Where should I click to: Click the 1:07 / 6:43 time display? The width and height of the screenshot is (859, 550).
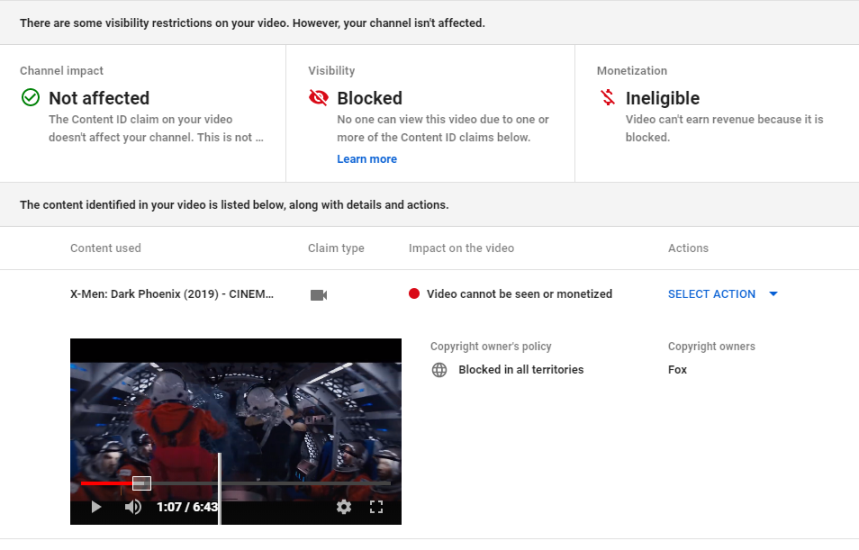click(x=187, y=507)
